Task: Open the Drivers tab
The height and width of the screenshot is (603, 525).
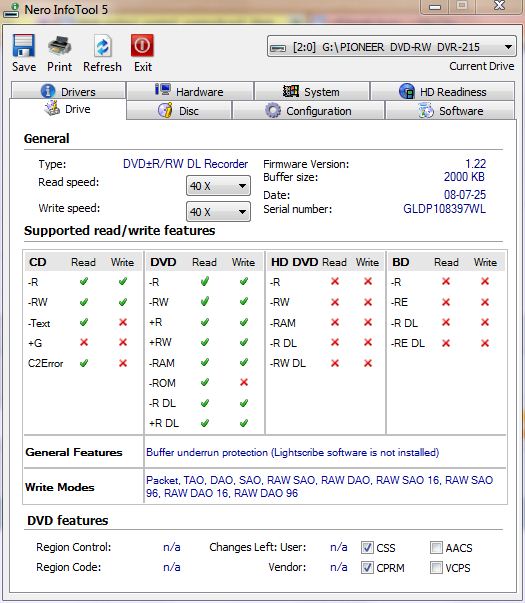Action: [x=68, y=91]
